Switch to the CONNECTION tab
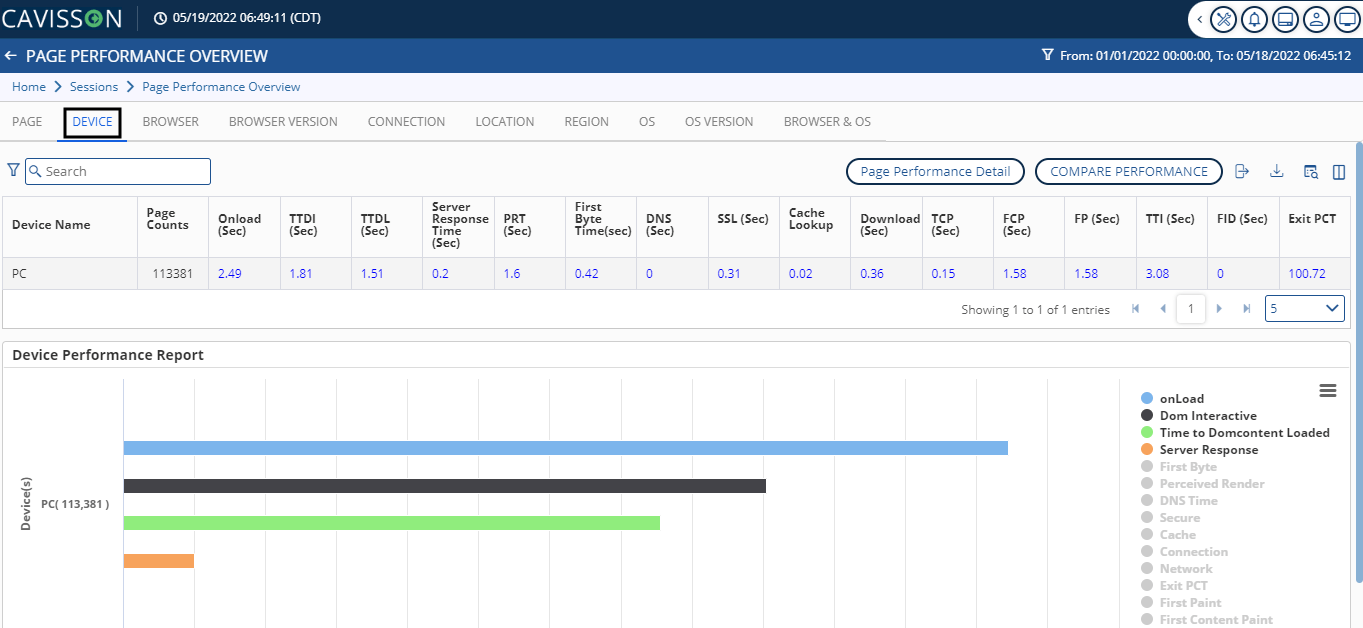This screenshot has width=1363, height=628. click(x=406, y=122)
